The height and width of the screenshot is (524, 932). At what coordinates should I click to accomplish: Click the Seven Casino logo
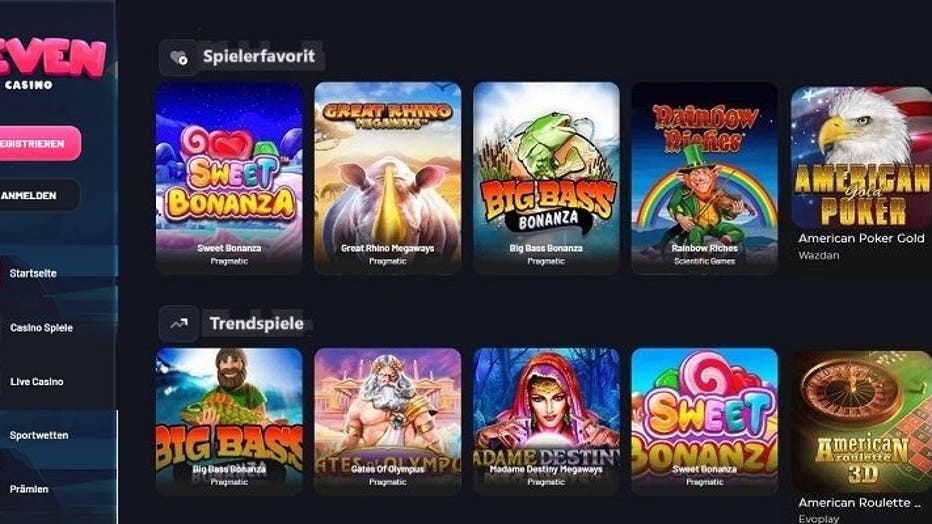pyautogui.click(x=52, y=64)
